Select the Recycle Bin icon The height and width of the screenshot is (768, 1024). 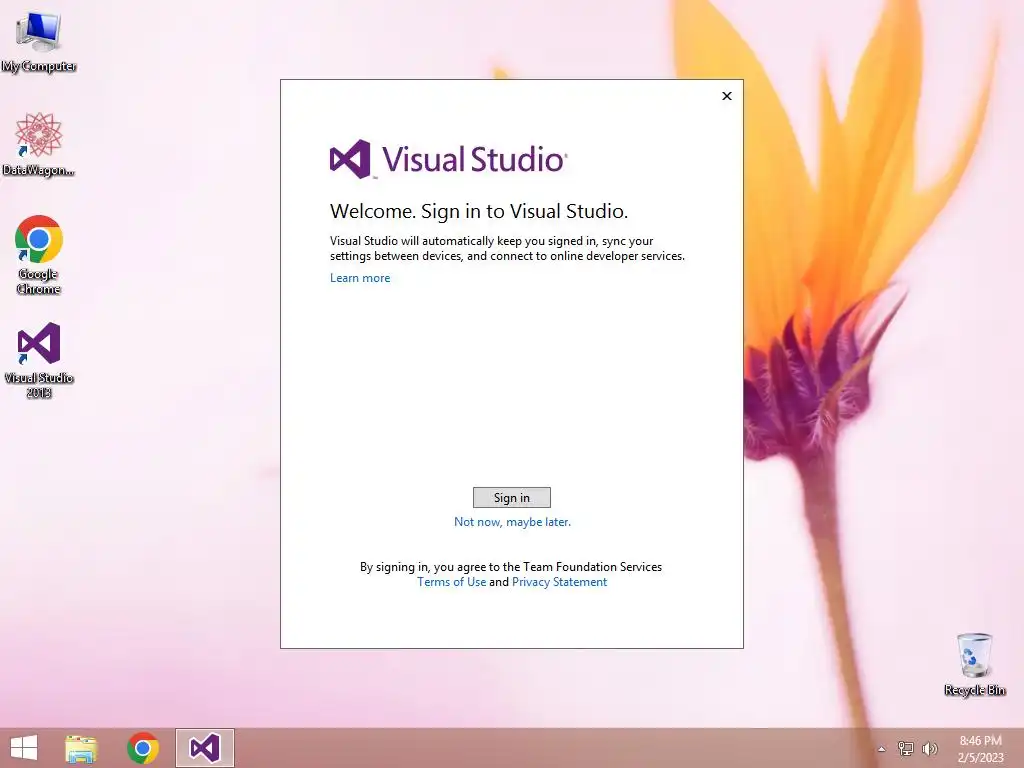(x=974, y=664)
